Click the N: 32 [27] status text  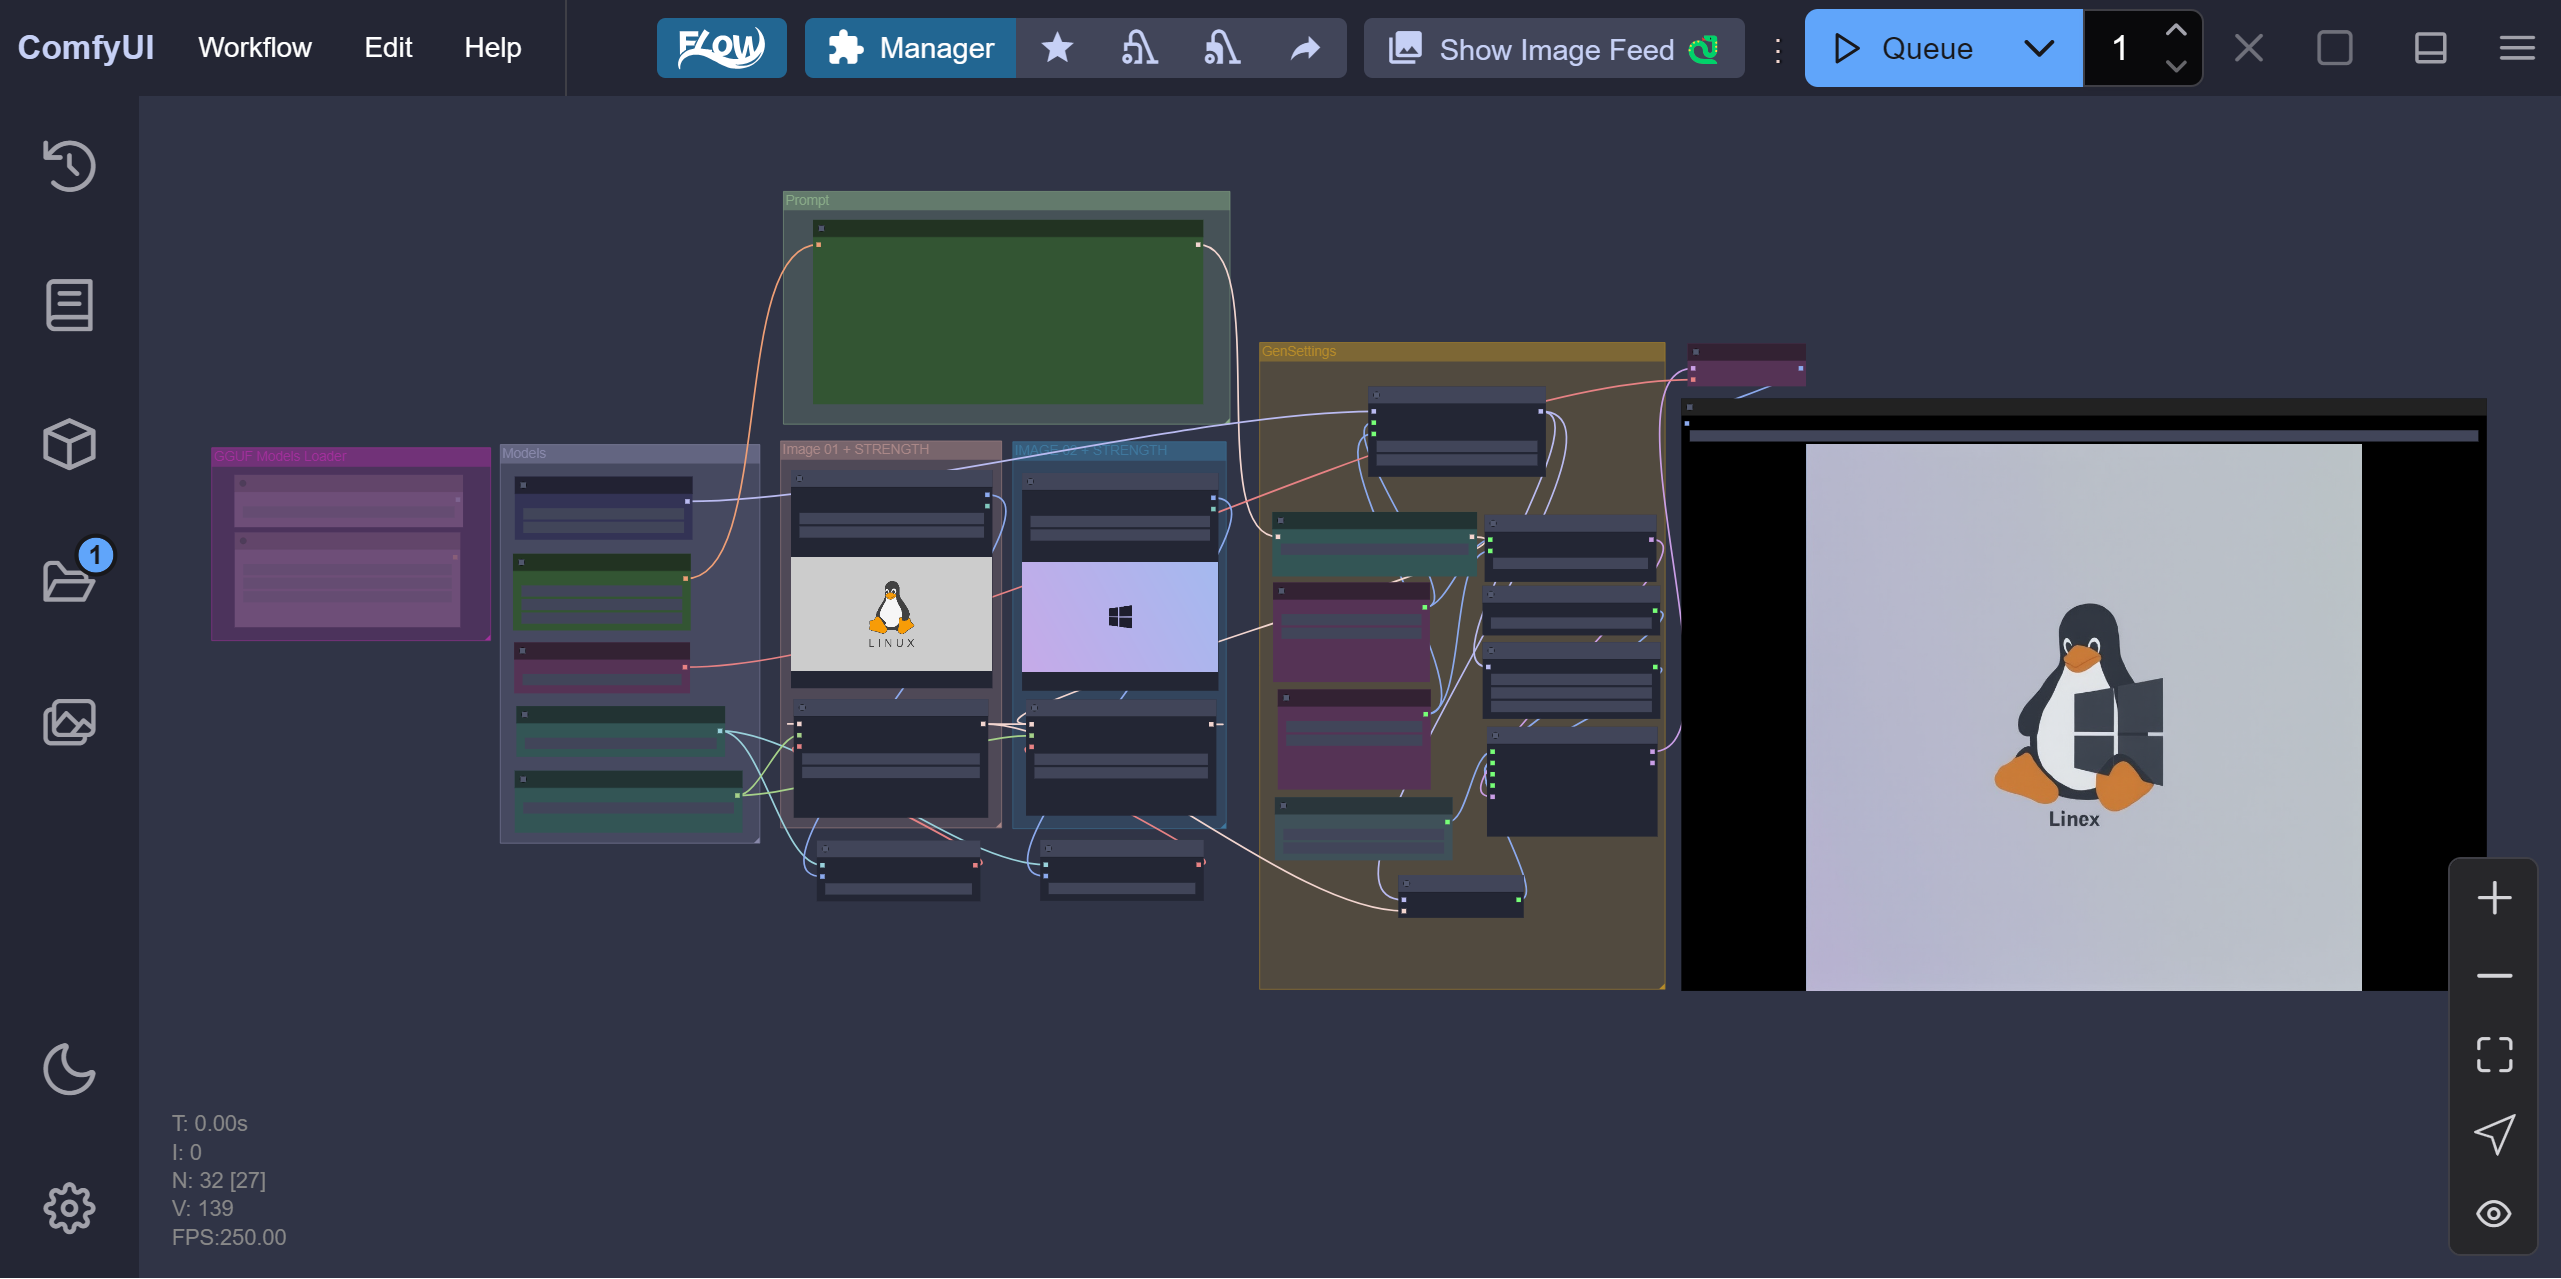[219, 1180]
